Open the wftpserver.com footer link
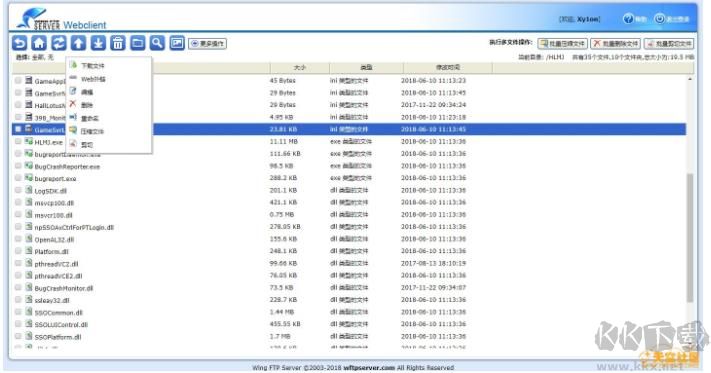 tap(369, 368)
